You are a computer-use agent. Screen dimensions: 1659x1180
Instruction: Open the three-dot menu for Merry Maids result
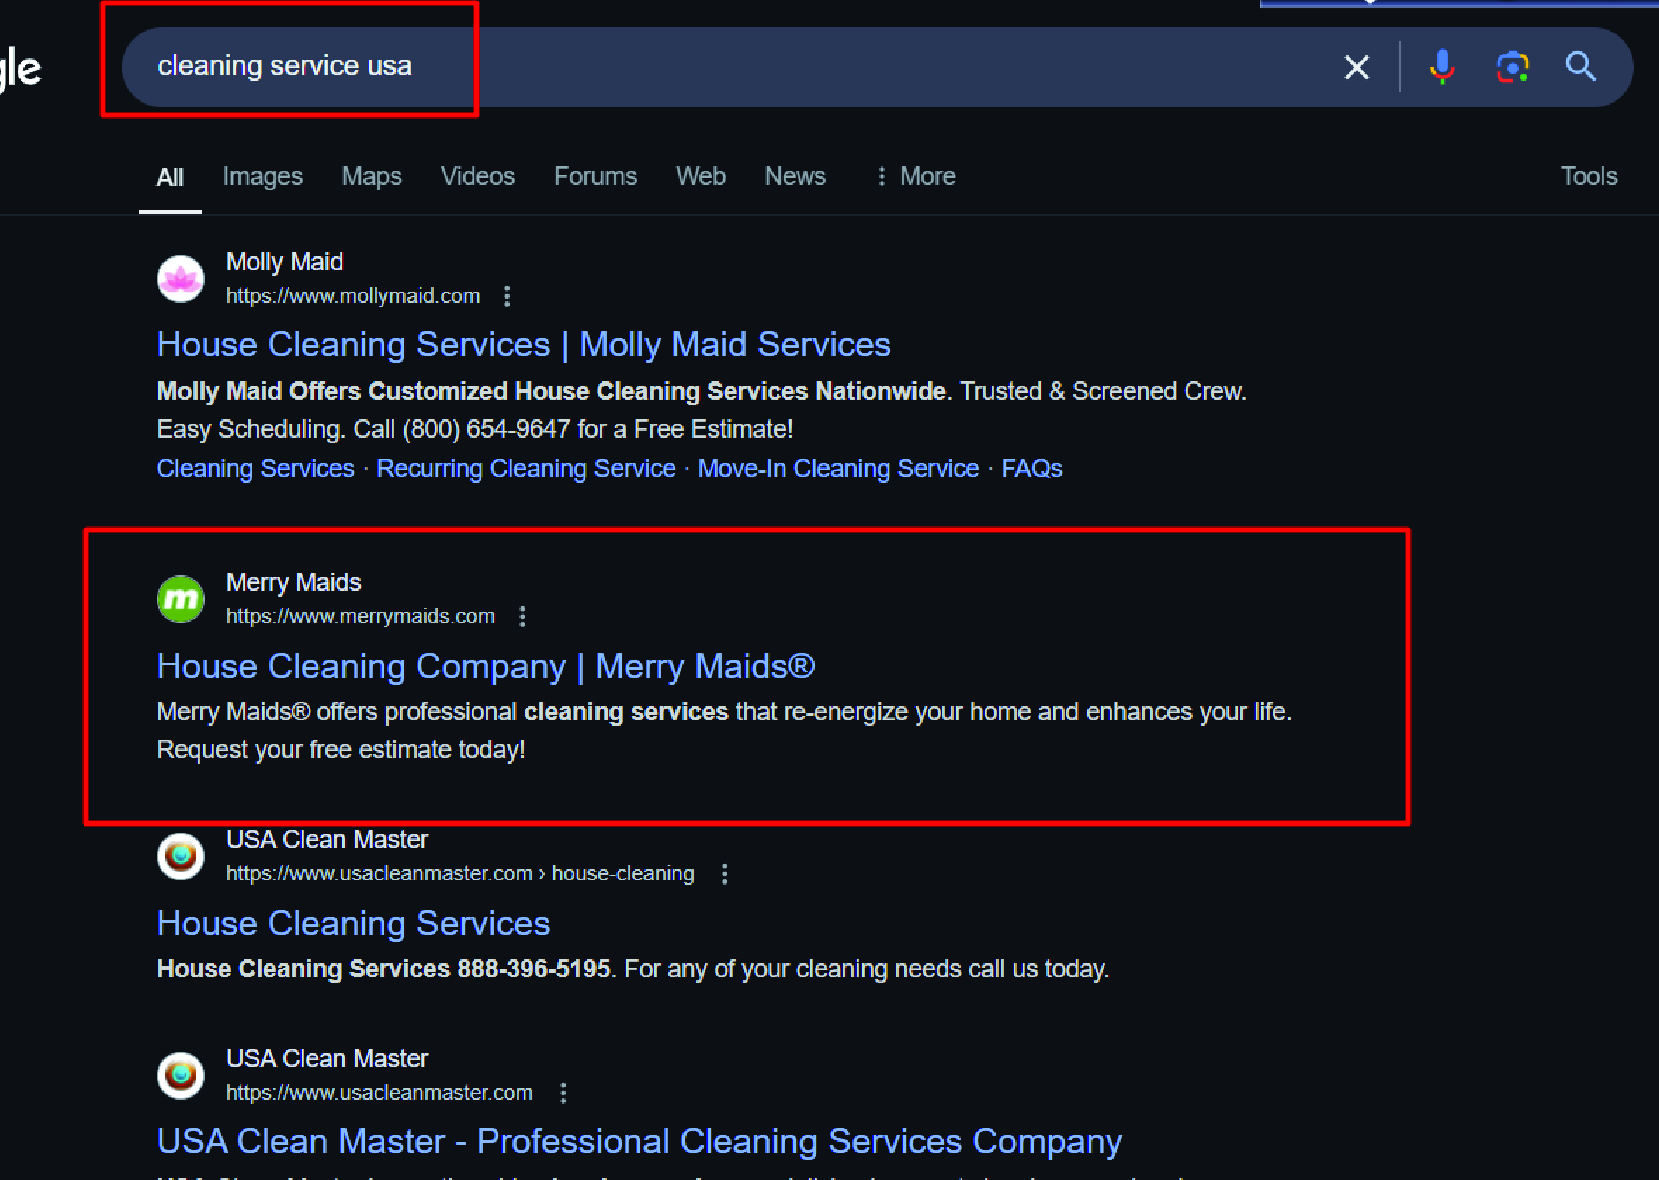coord(523,616)
